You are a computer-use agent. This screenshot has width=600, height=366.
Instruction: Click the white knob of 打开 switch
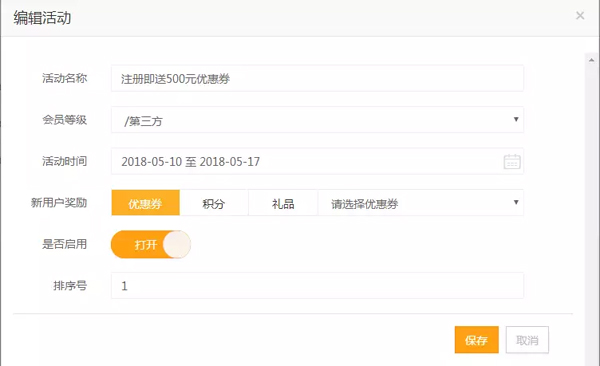pyautogui.click(x=177, y=244)
